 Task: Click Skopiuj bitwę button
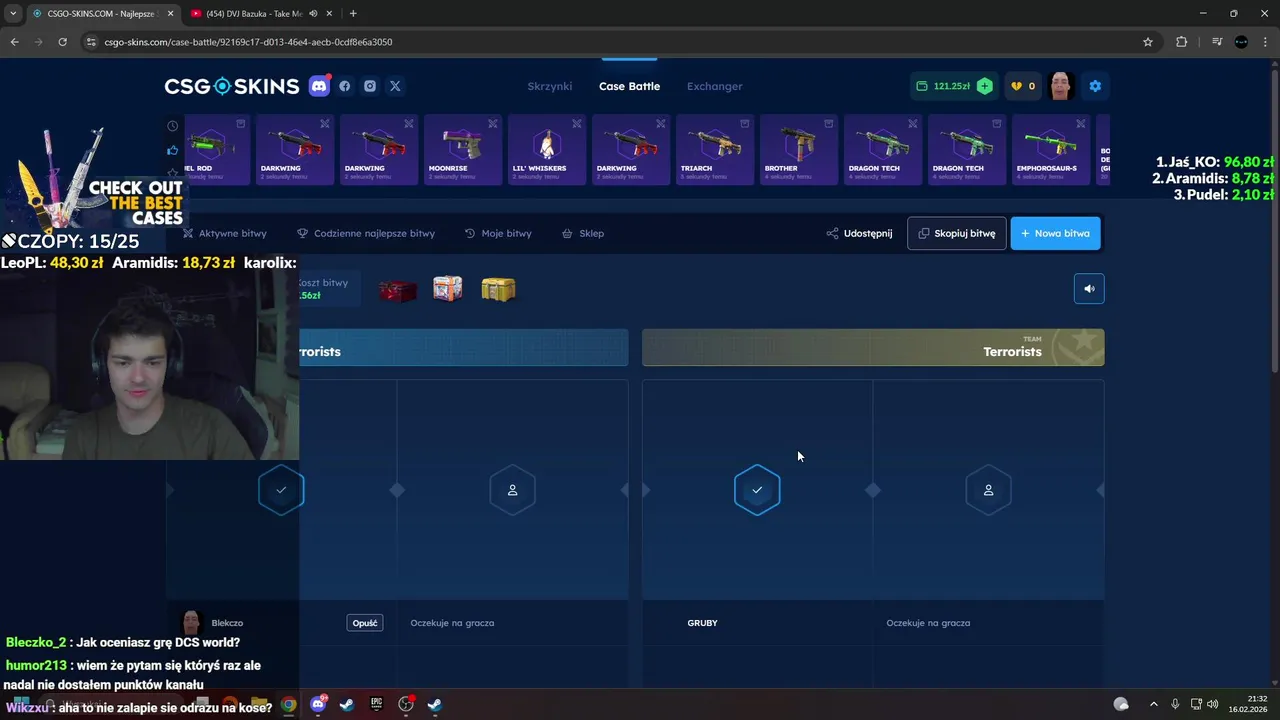tap(957, 233)
